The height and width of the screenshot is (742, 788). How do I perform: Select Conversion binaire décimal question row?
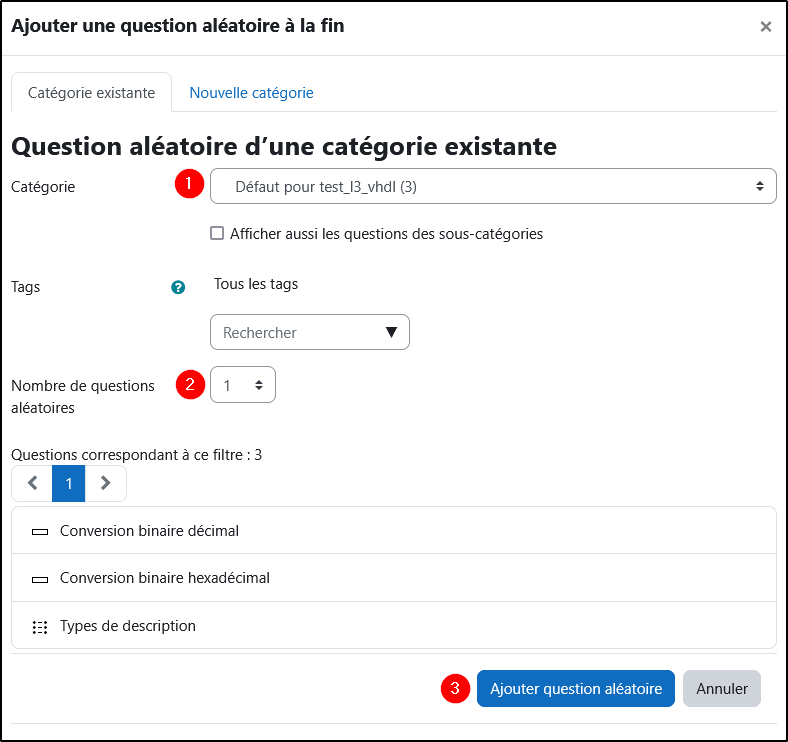[394, 531]
